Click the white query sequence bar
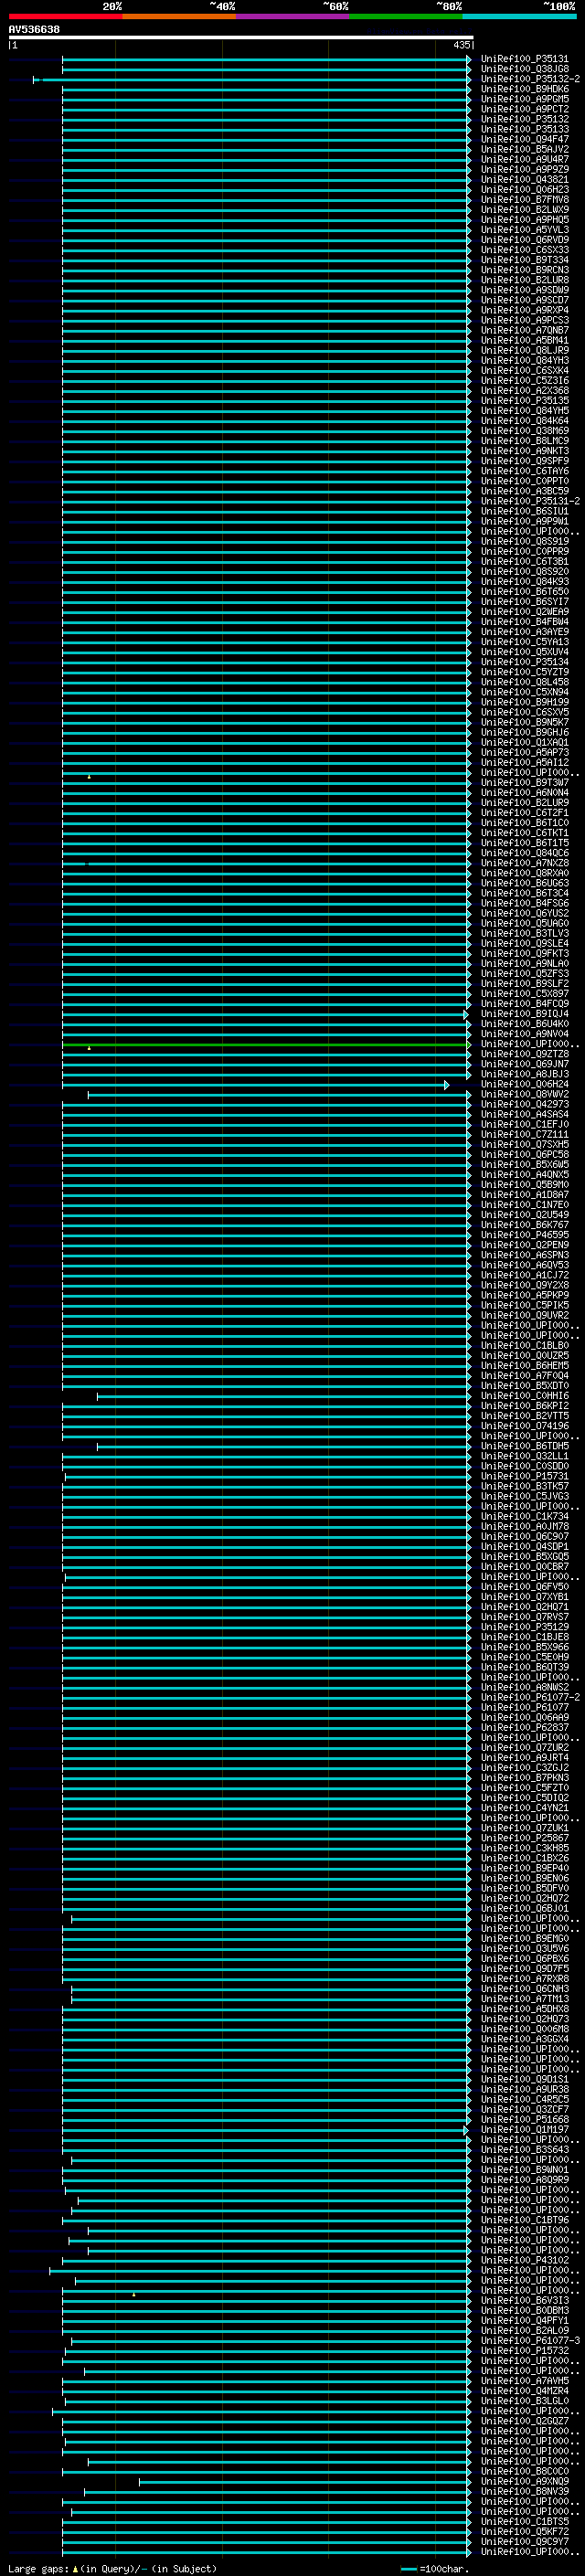The image size is (585, 2576). pos(241,37)
